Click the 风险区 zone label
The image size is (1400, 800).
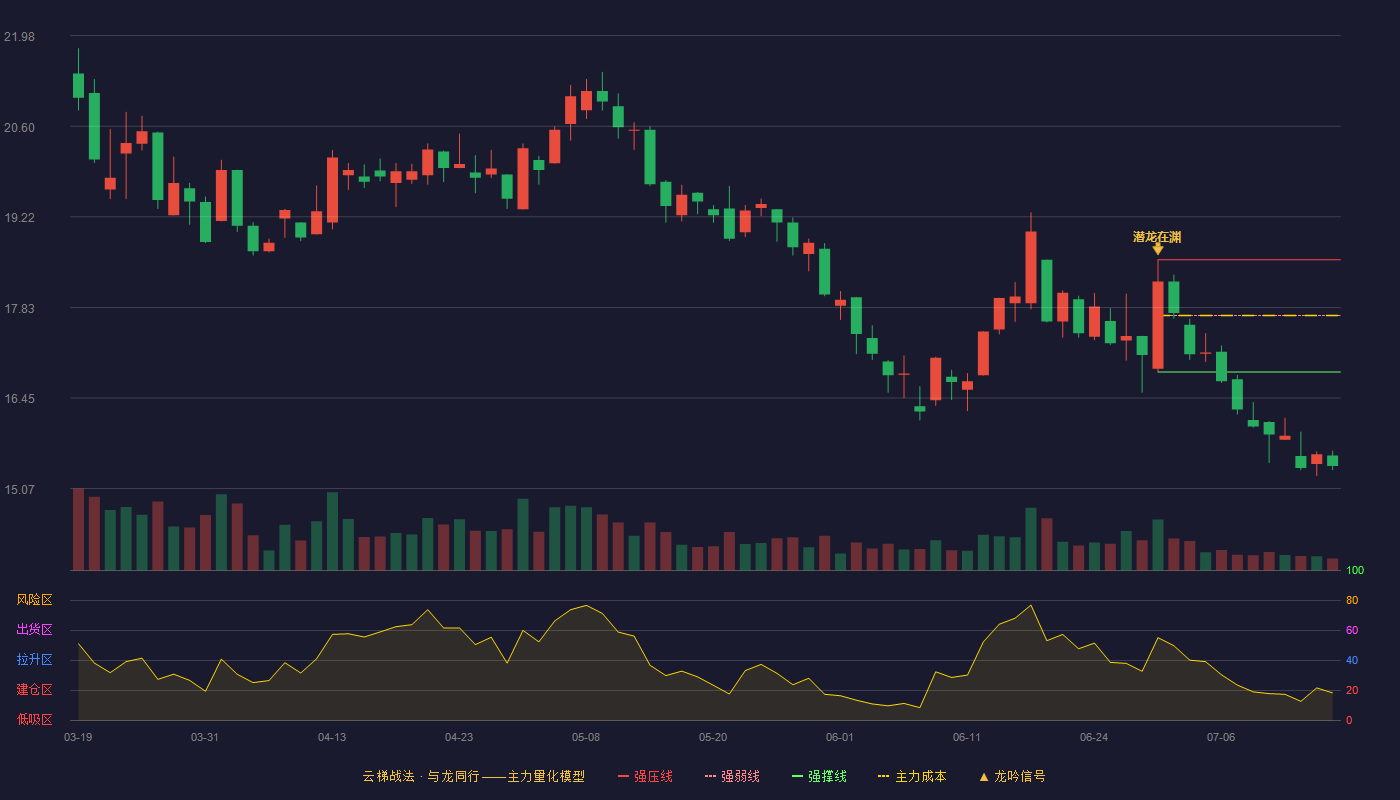pyautogui.click(x=34, y=600)
